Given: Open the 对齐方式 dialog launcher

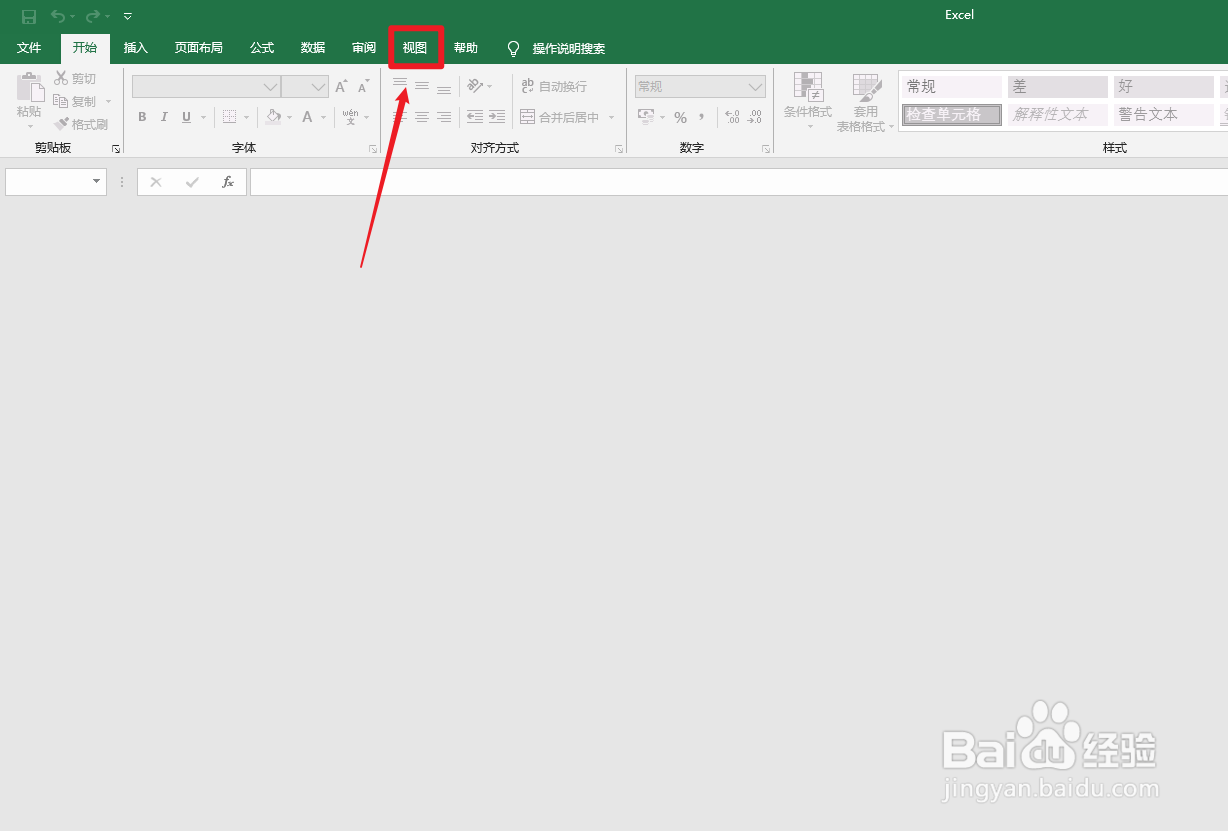Looking at the screenshot, I should pos(620,149).
